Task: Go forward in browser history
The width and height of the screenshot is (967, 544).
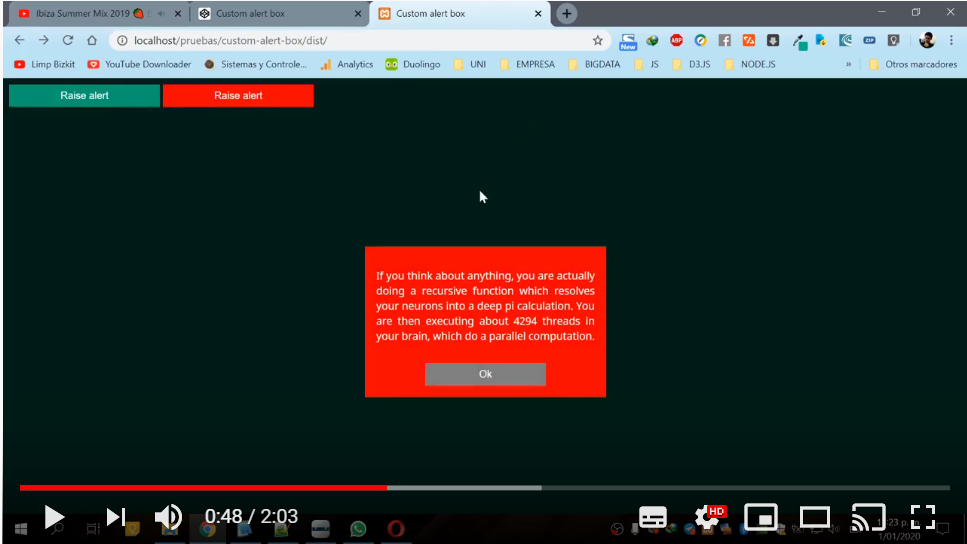Action: coord(43,40)
